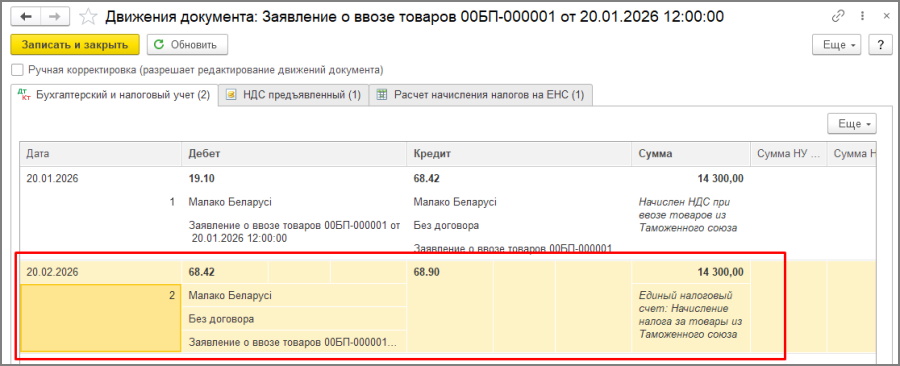Open help with the question mark button
Viewport: 900px width, 366px height.
coord(879,45)
